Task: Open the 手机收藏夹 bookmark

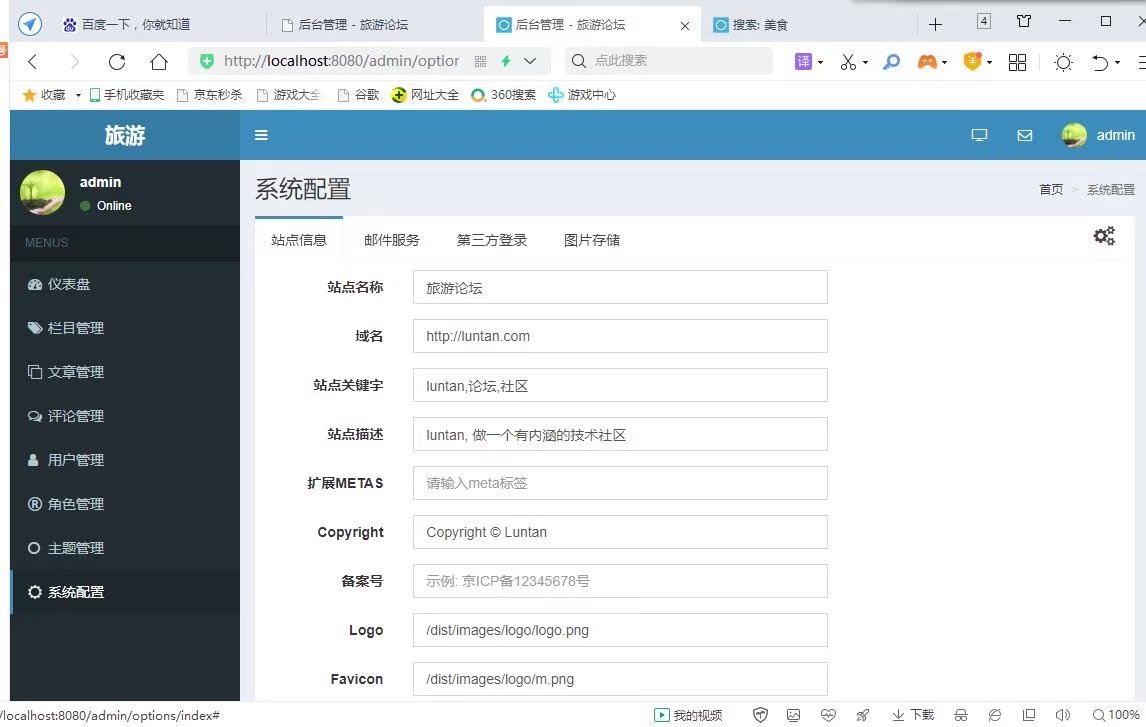Action: [126, 95]
